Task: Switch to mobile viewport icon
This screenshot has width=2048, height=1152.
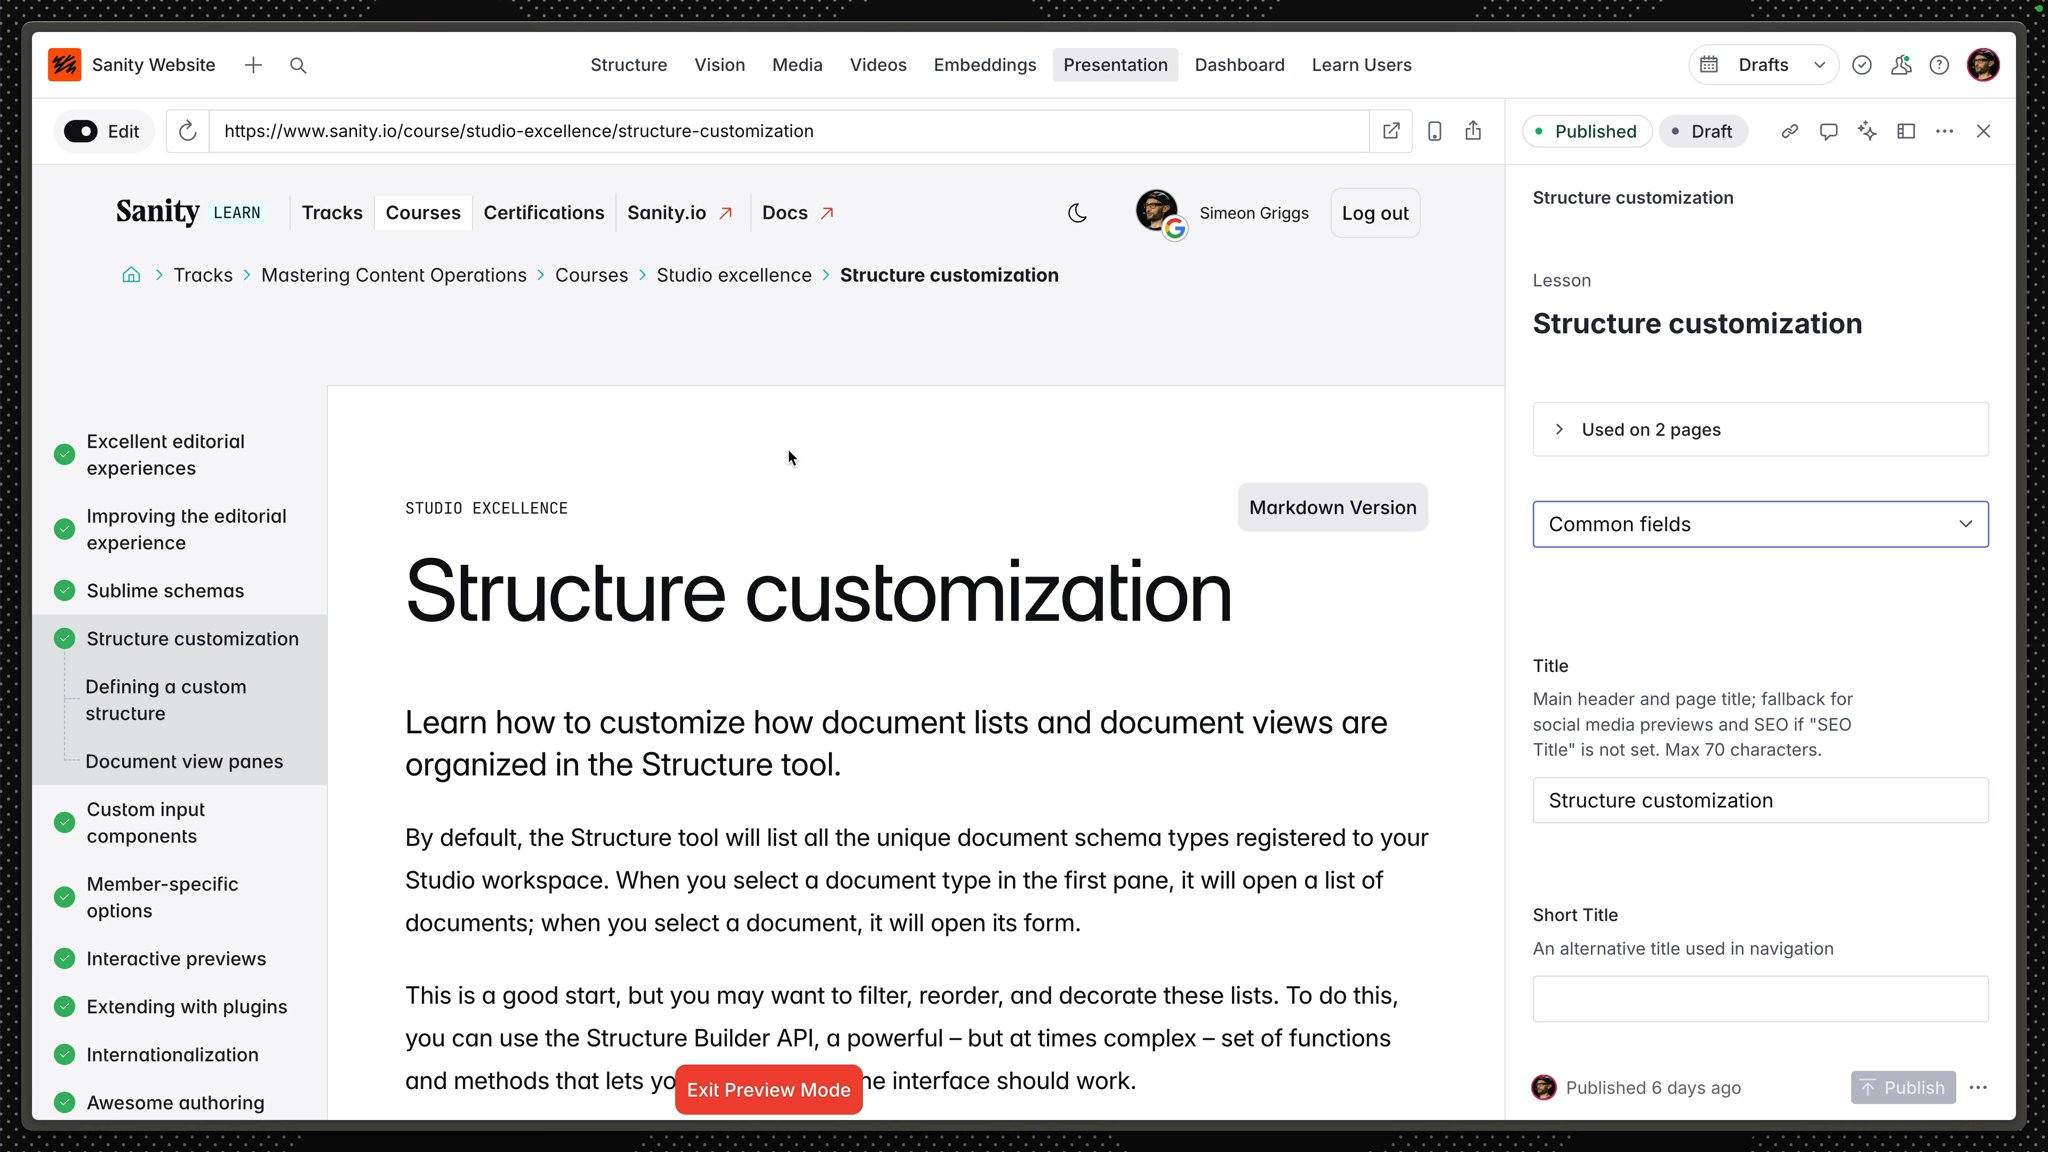Action: click(1434, 131)
